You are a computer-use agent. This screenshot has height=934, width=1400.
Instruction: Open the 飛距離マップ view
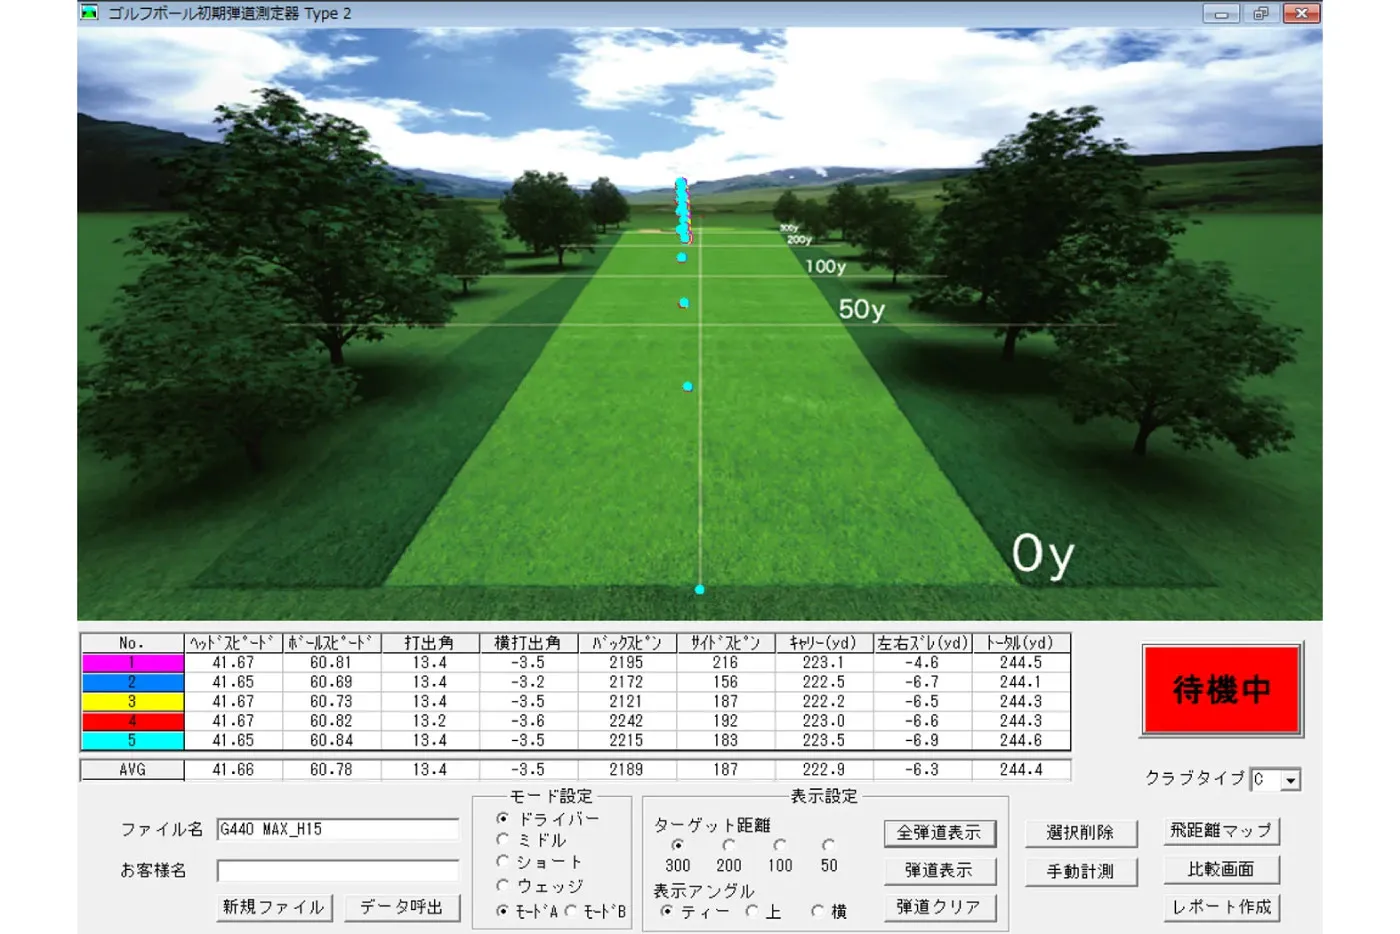[1220, 830]
